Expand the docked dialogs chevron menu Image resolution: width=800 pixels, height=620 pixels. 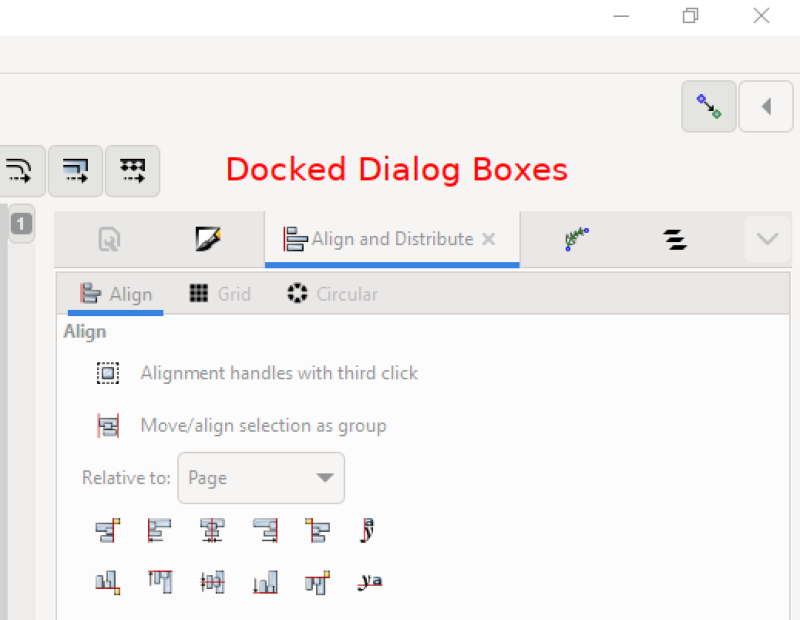767,239
